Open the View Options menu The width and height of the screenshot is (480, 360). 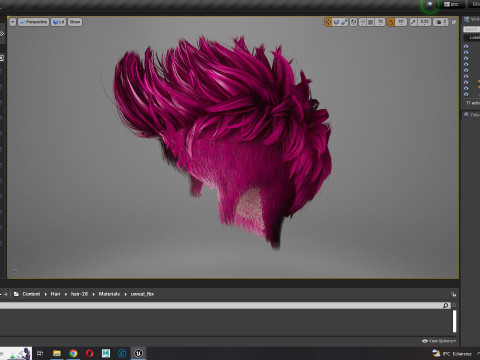[x=438, y=341]
